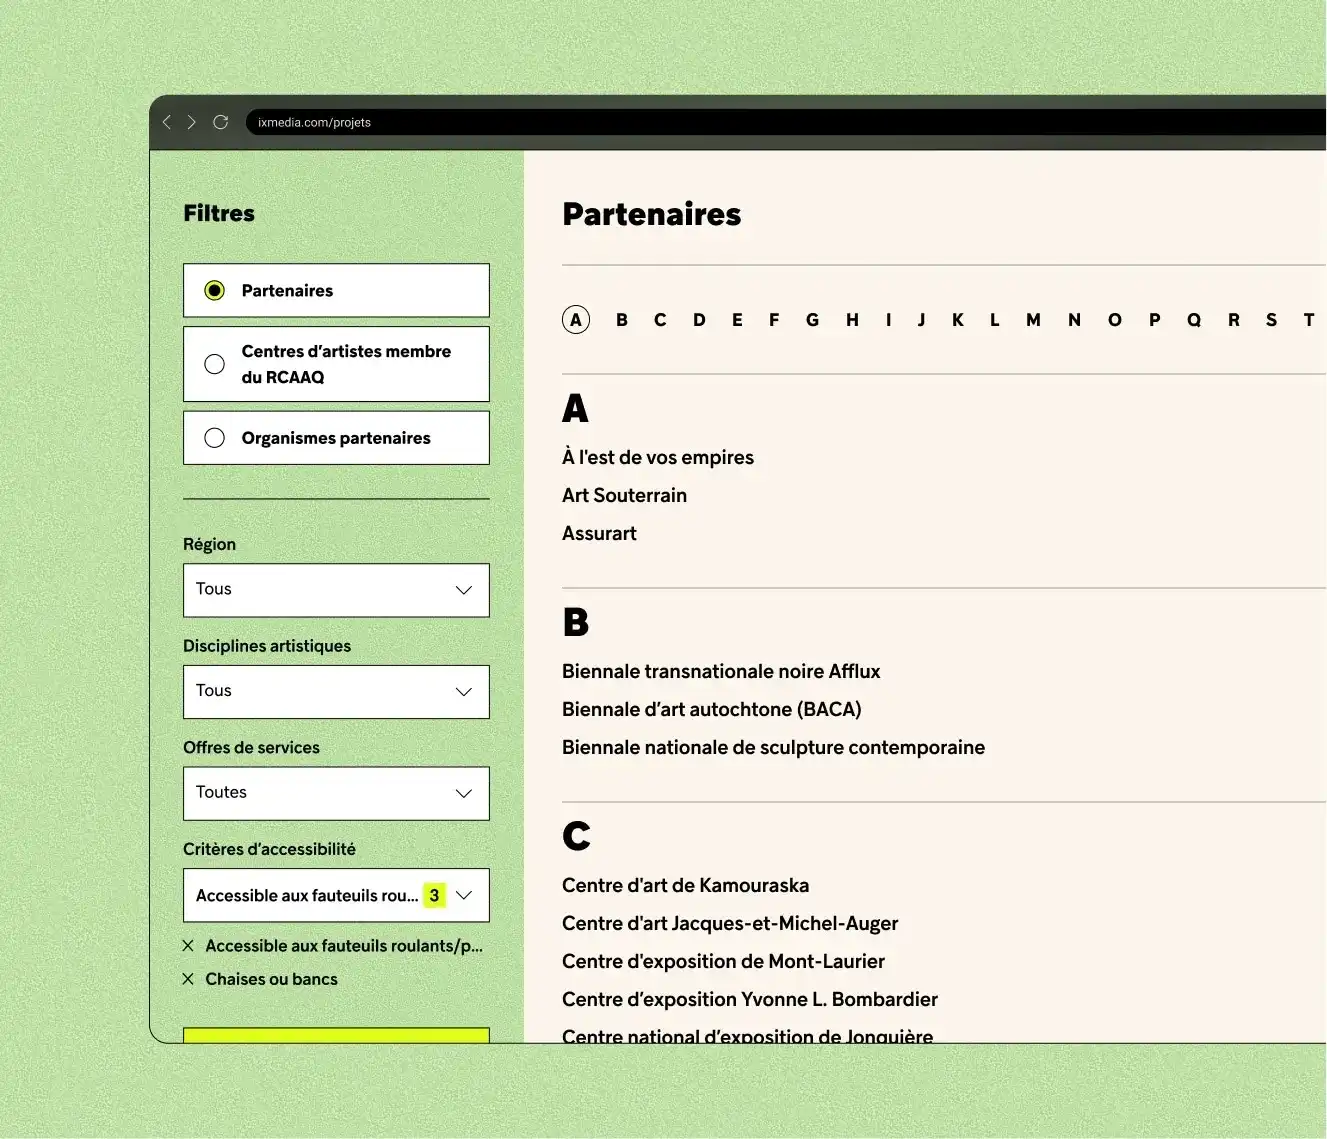
Task: Remove the 'Chaises ou bancs' filter
Action: pos(188,979)
